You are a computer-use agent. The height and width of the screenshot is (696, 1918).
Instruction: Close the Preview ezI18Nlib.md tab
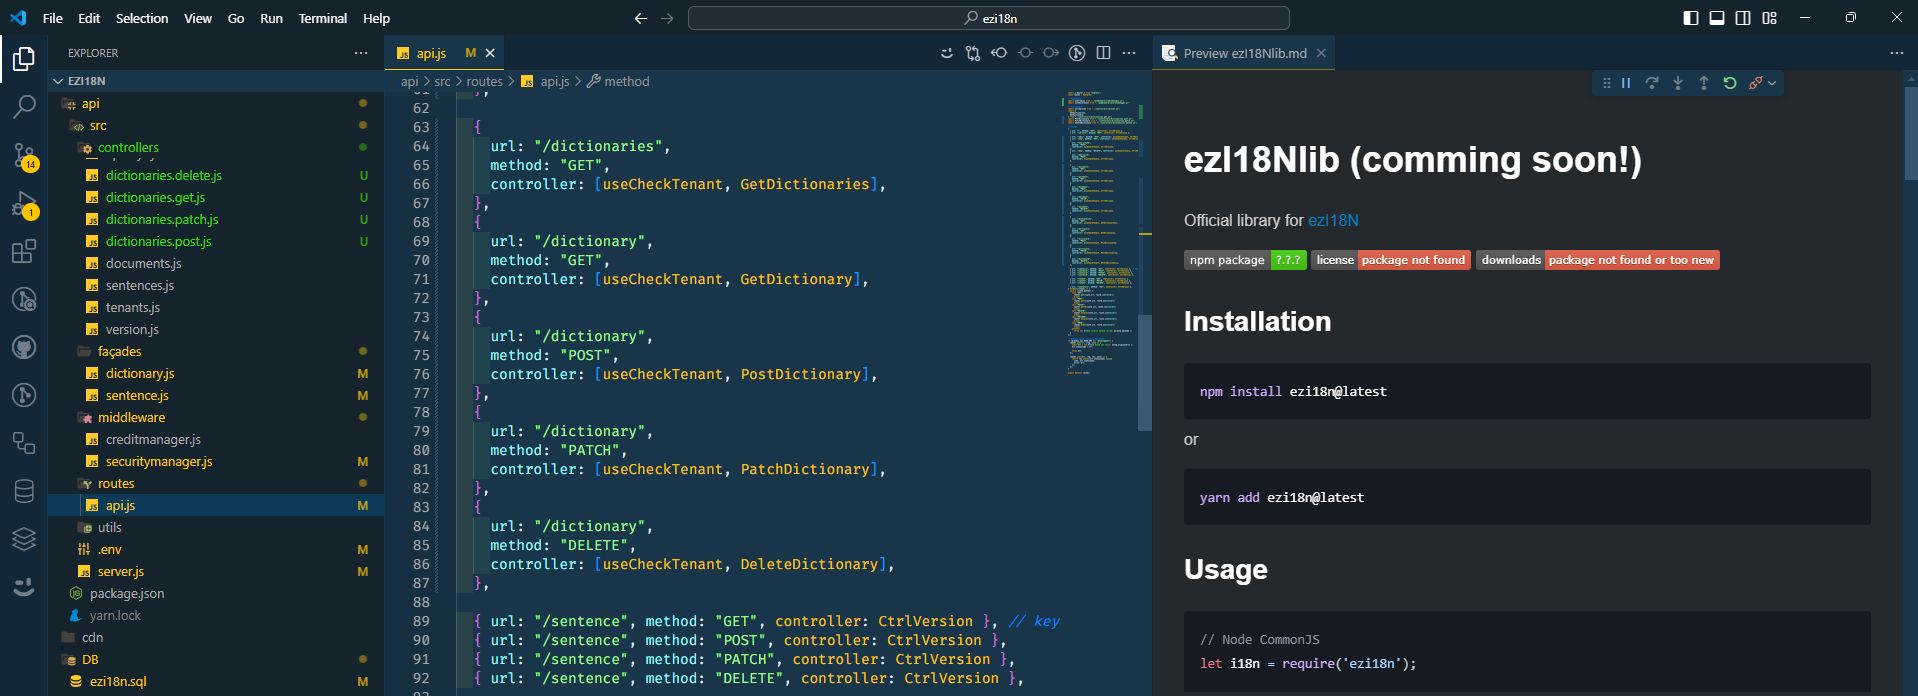point(1321,53)
